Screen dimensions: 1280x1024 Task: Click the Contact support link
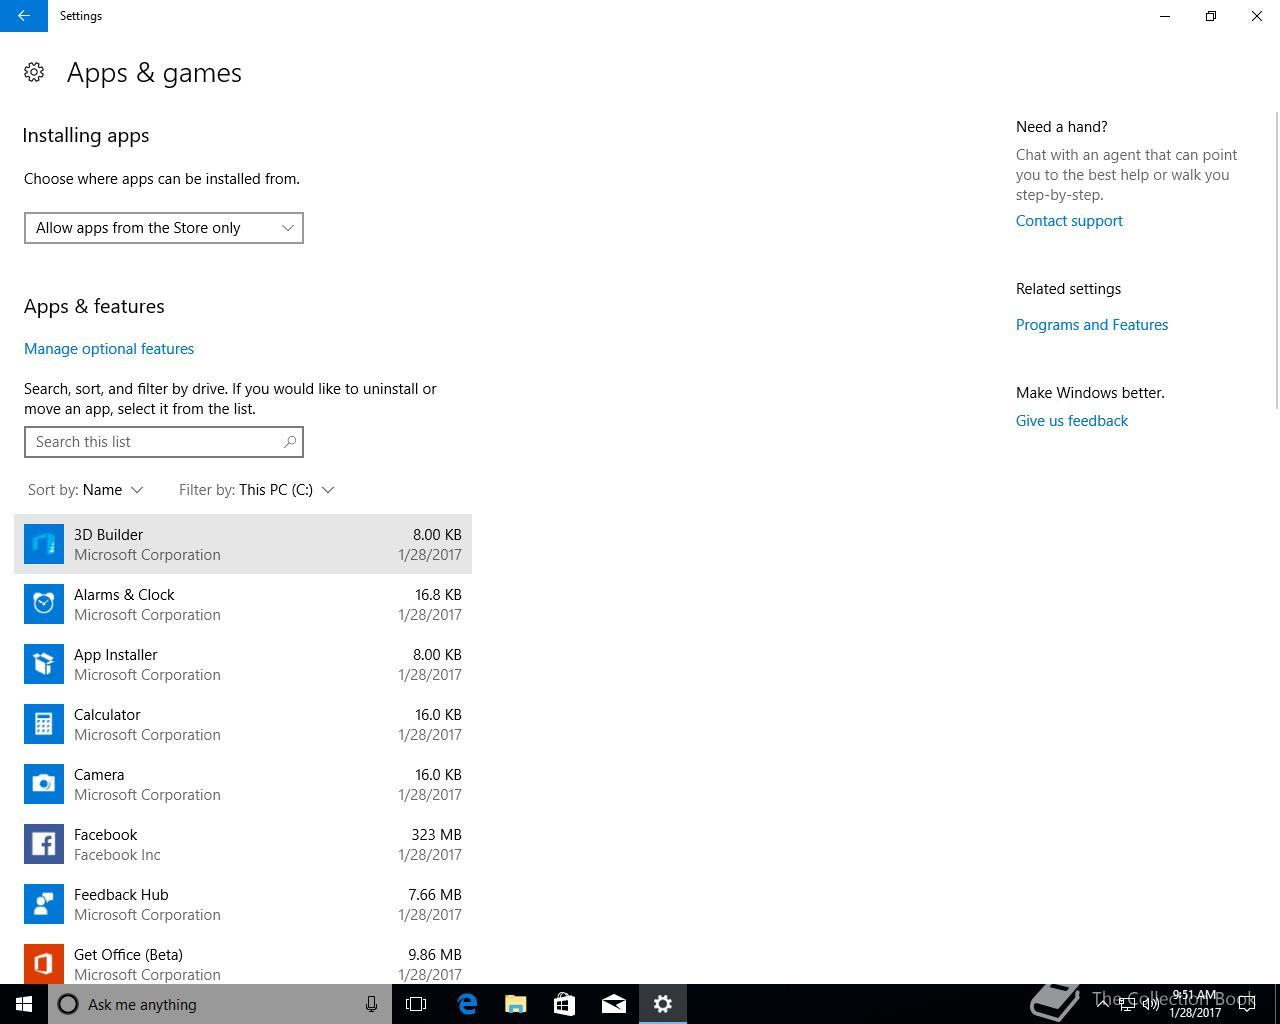[x=1069, y=221]
